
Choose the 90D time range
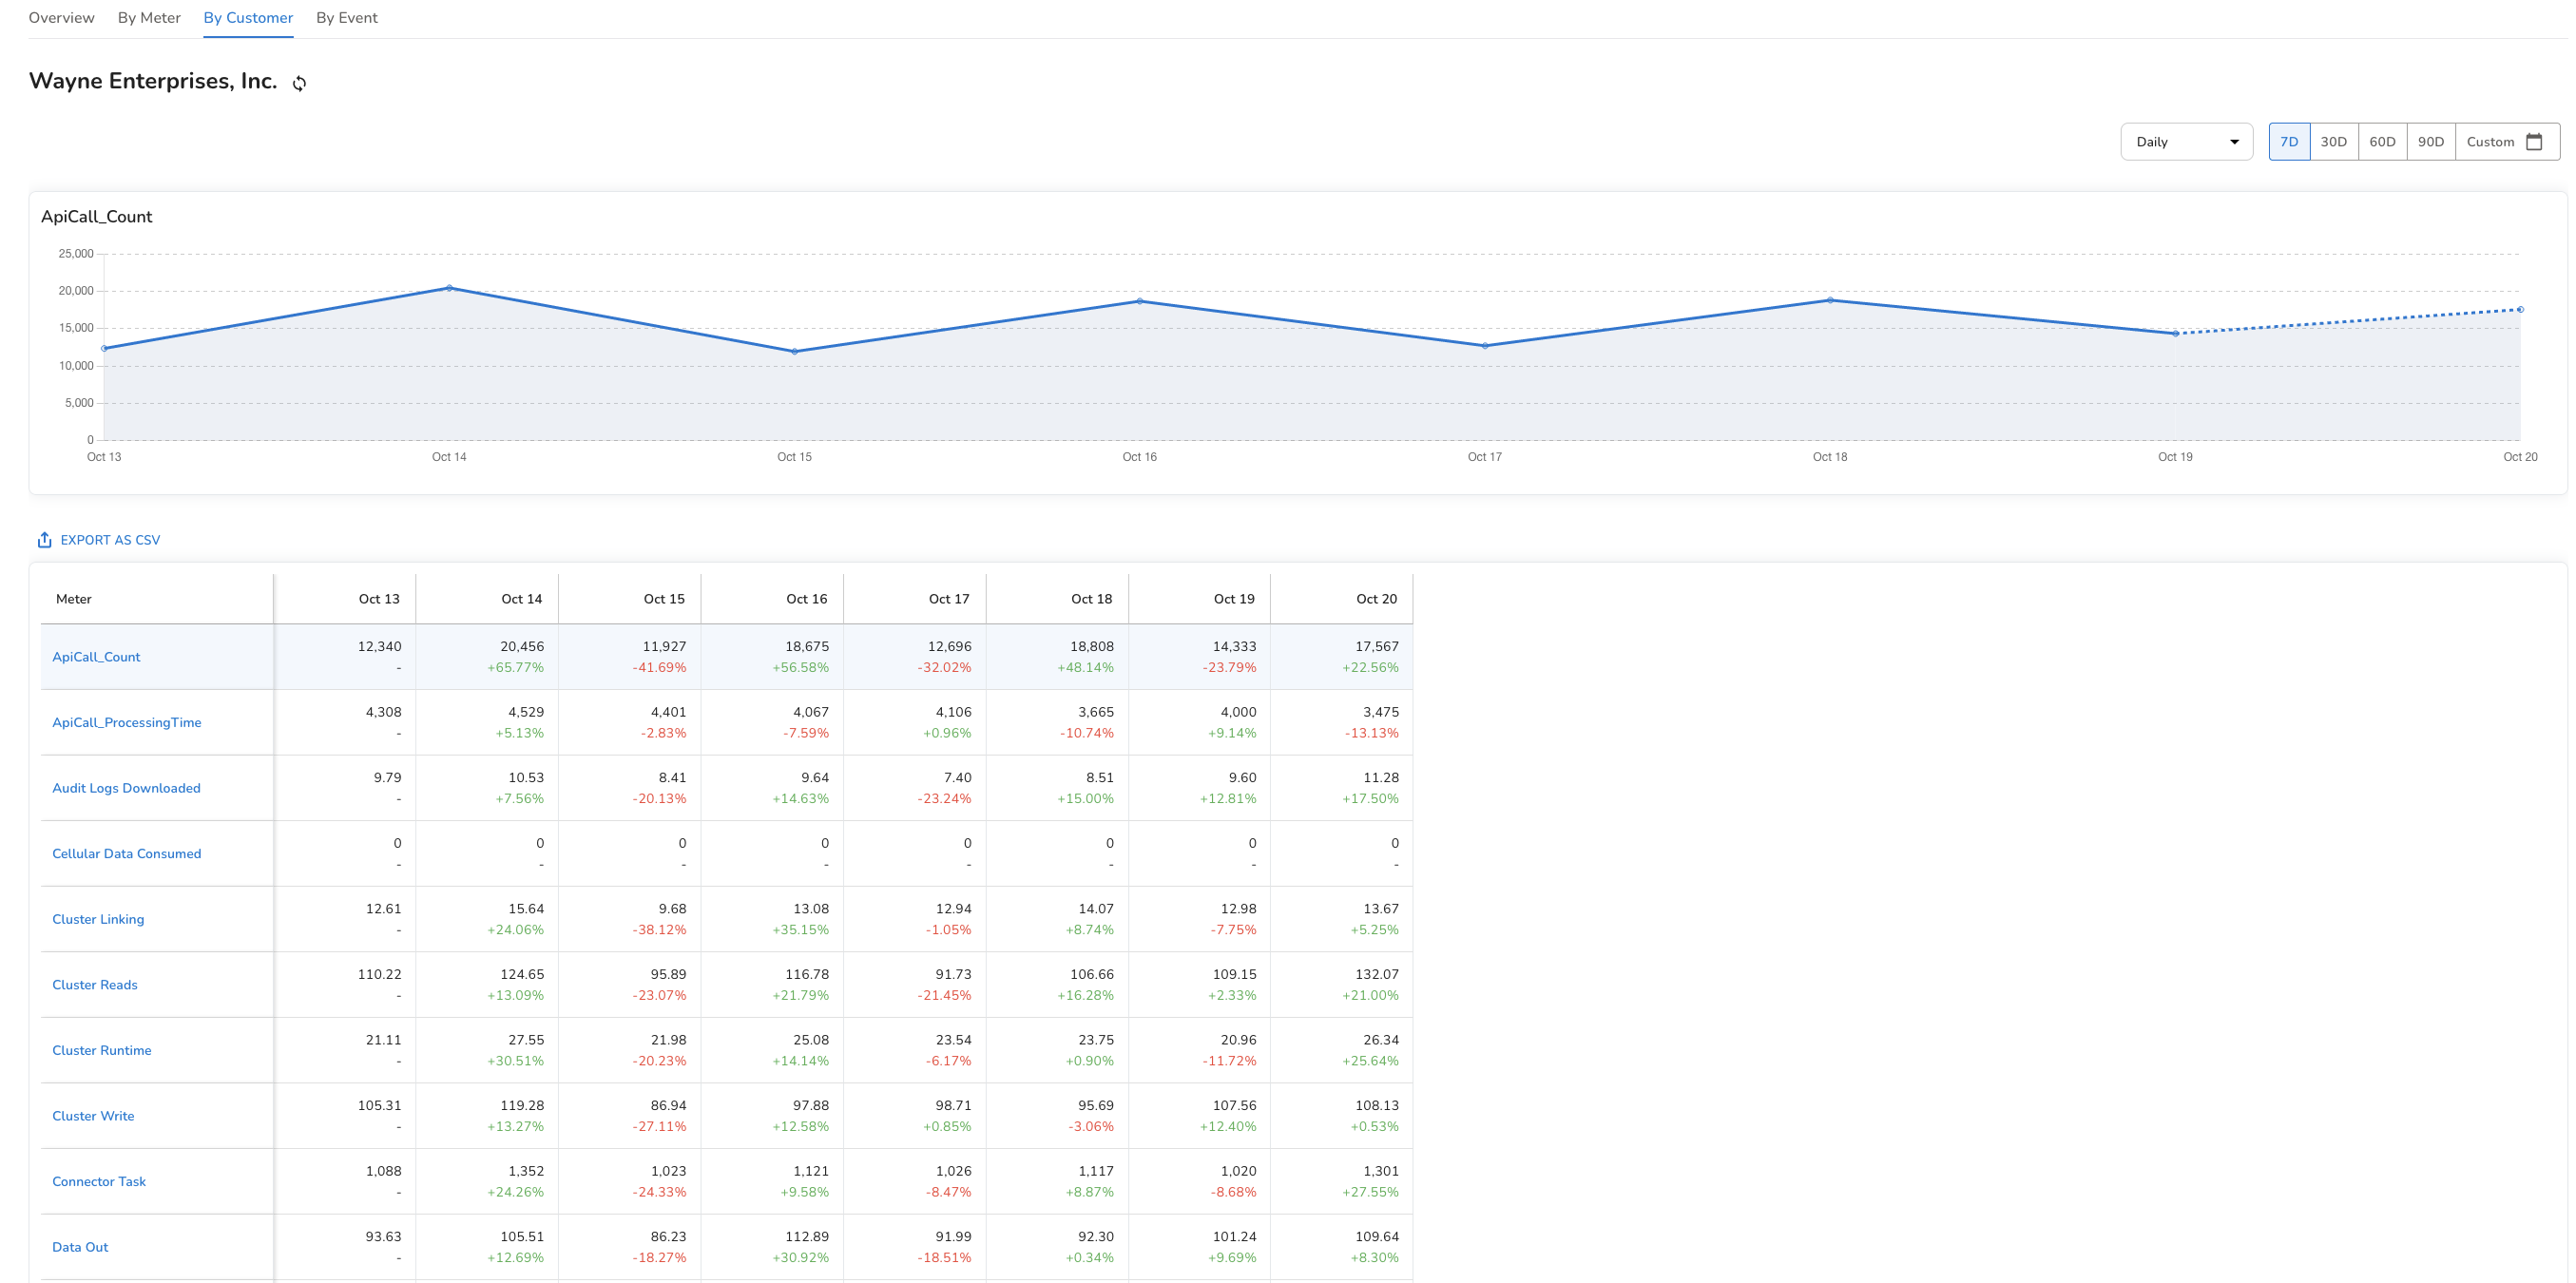[x=2430, y=142]
